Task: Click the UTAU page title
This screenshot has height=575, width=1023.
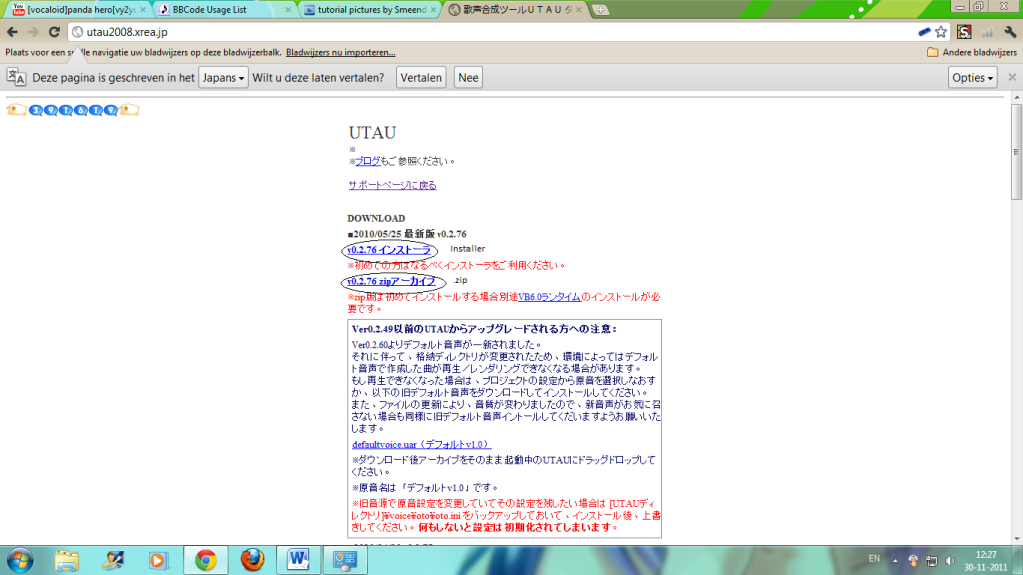Action: click(372, 132)
